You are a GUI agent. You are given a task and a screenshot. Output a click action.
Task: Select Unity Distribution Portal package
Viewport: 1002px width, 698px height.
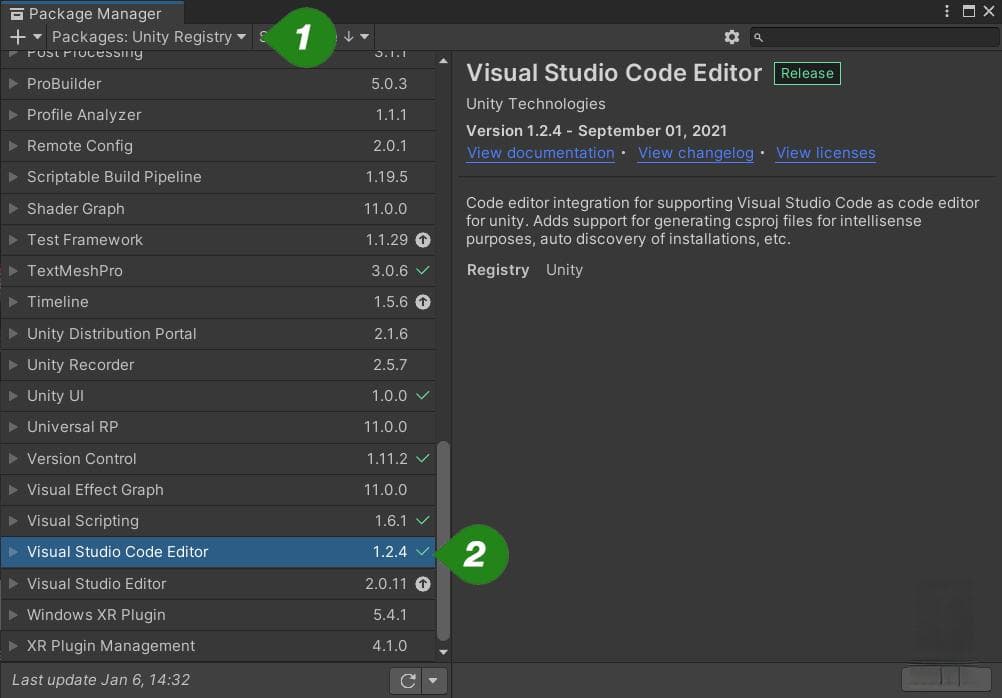[x=218, y=334]
